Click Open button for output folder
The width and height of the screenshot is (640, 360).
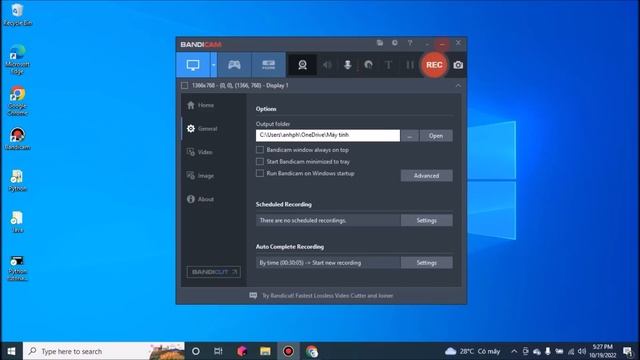(436, 136)
